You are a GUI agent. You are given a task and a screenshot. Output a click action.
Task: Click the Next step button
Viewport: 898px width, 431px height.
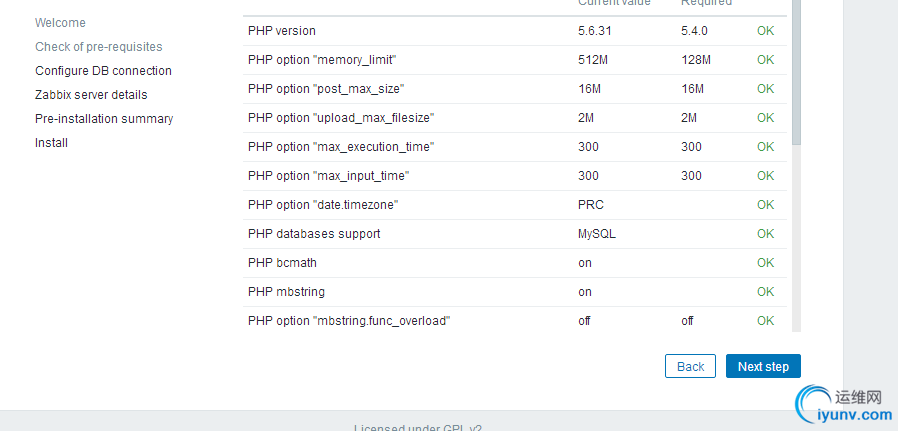coord(763,366)
